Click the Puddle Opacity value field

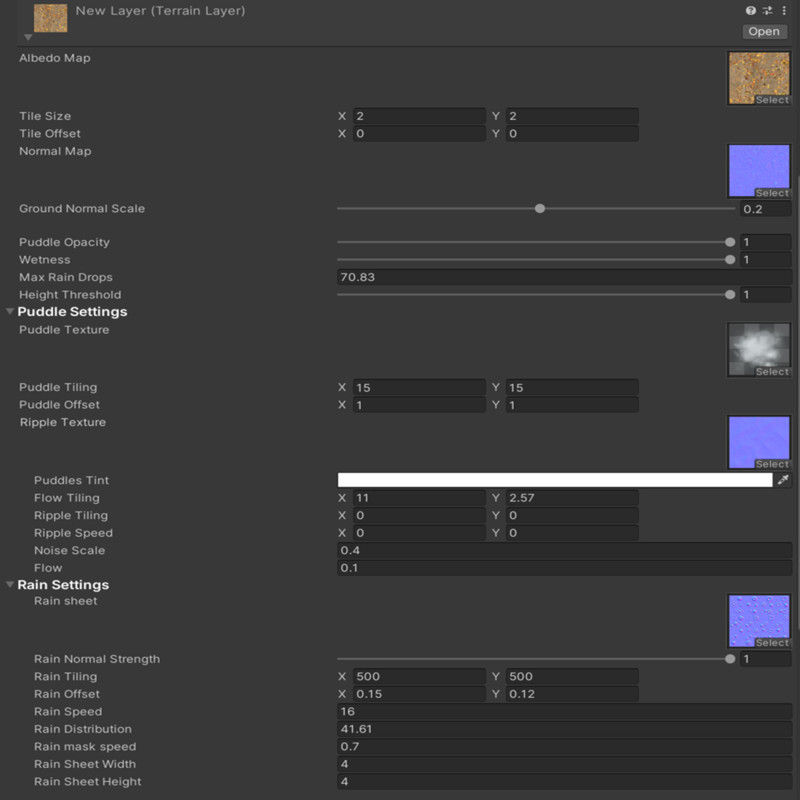766,242
